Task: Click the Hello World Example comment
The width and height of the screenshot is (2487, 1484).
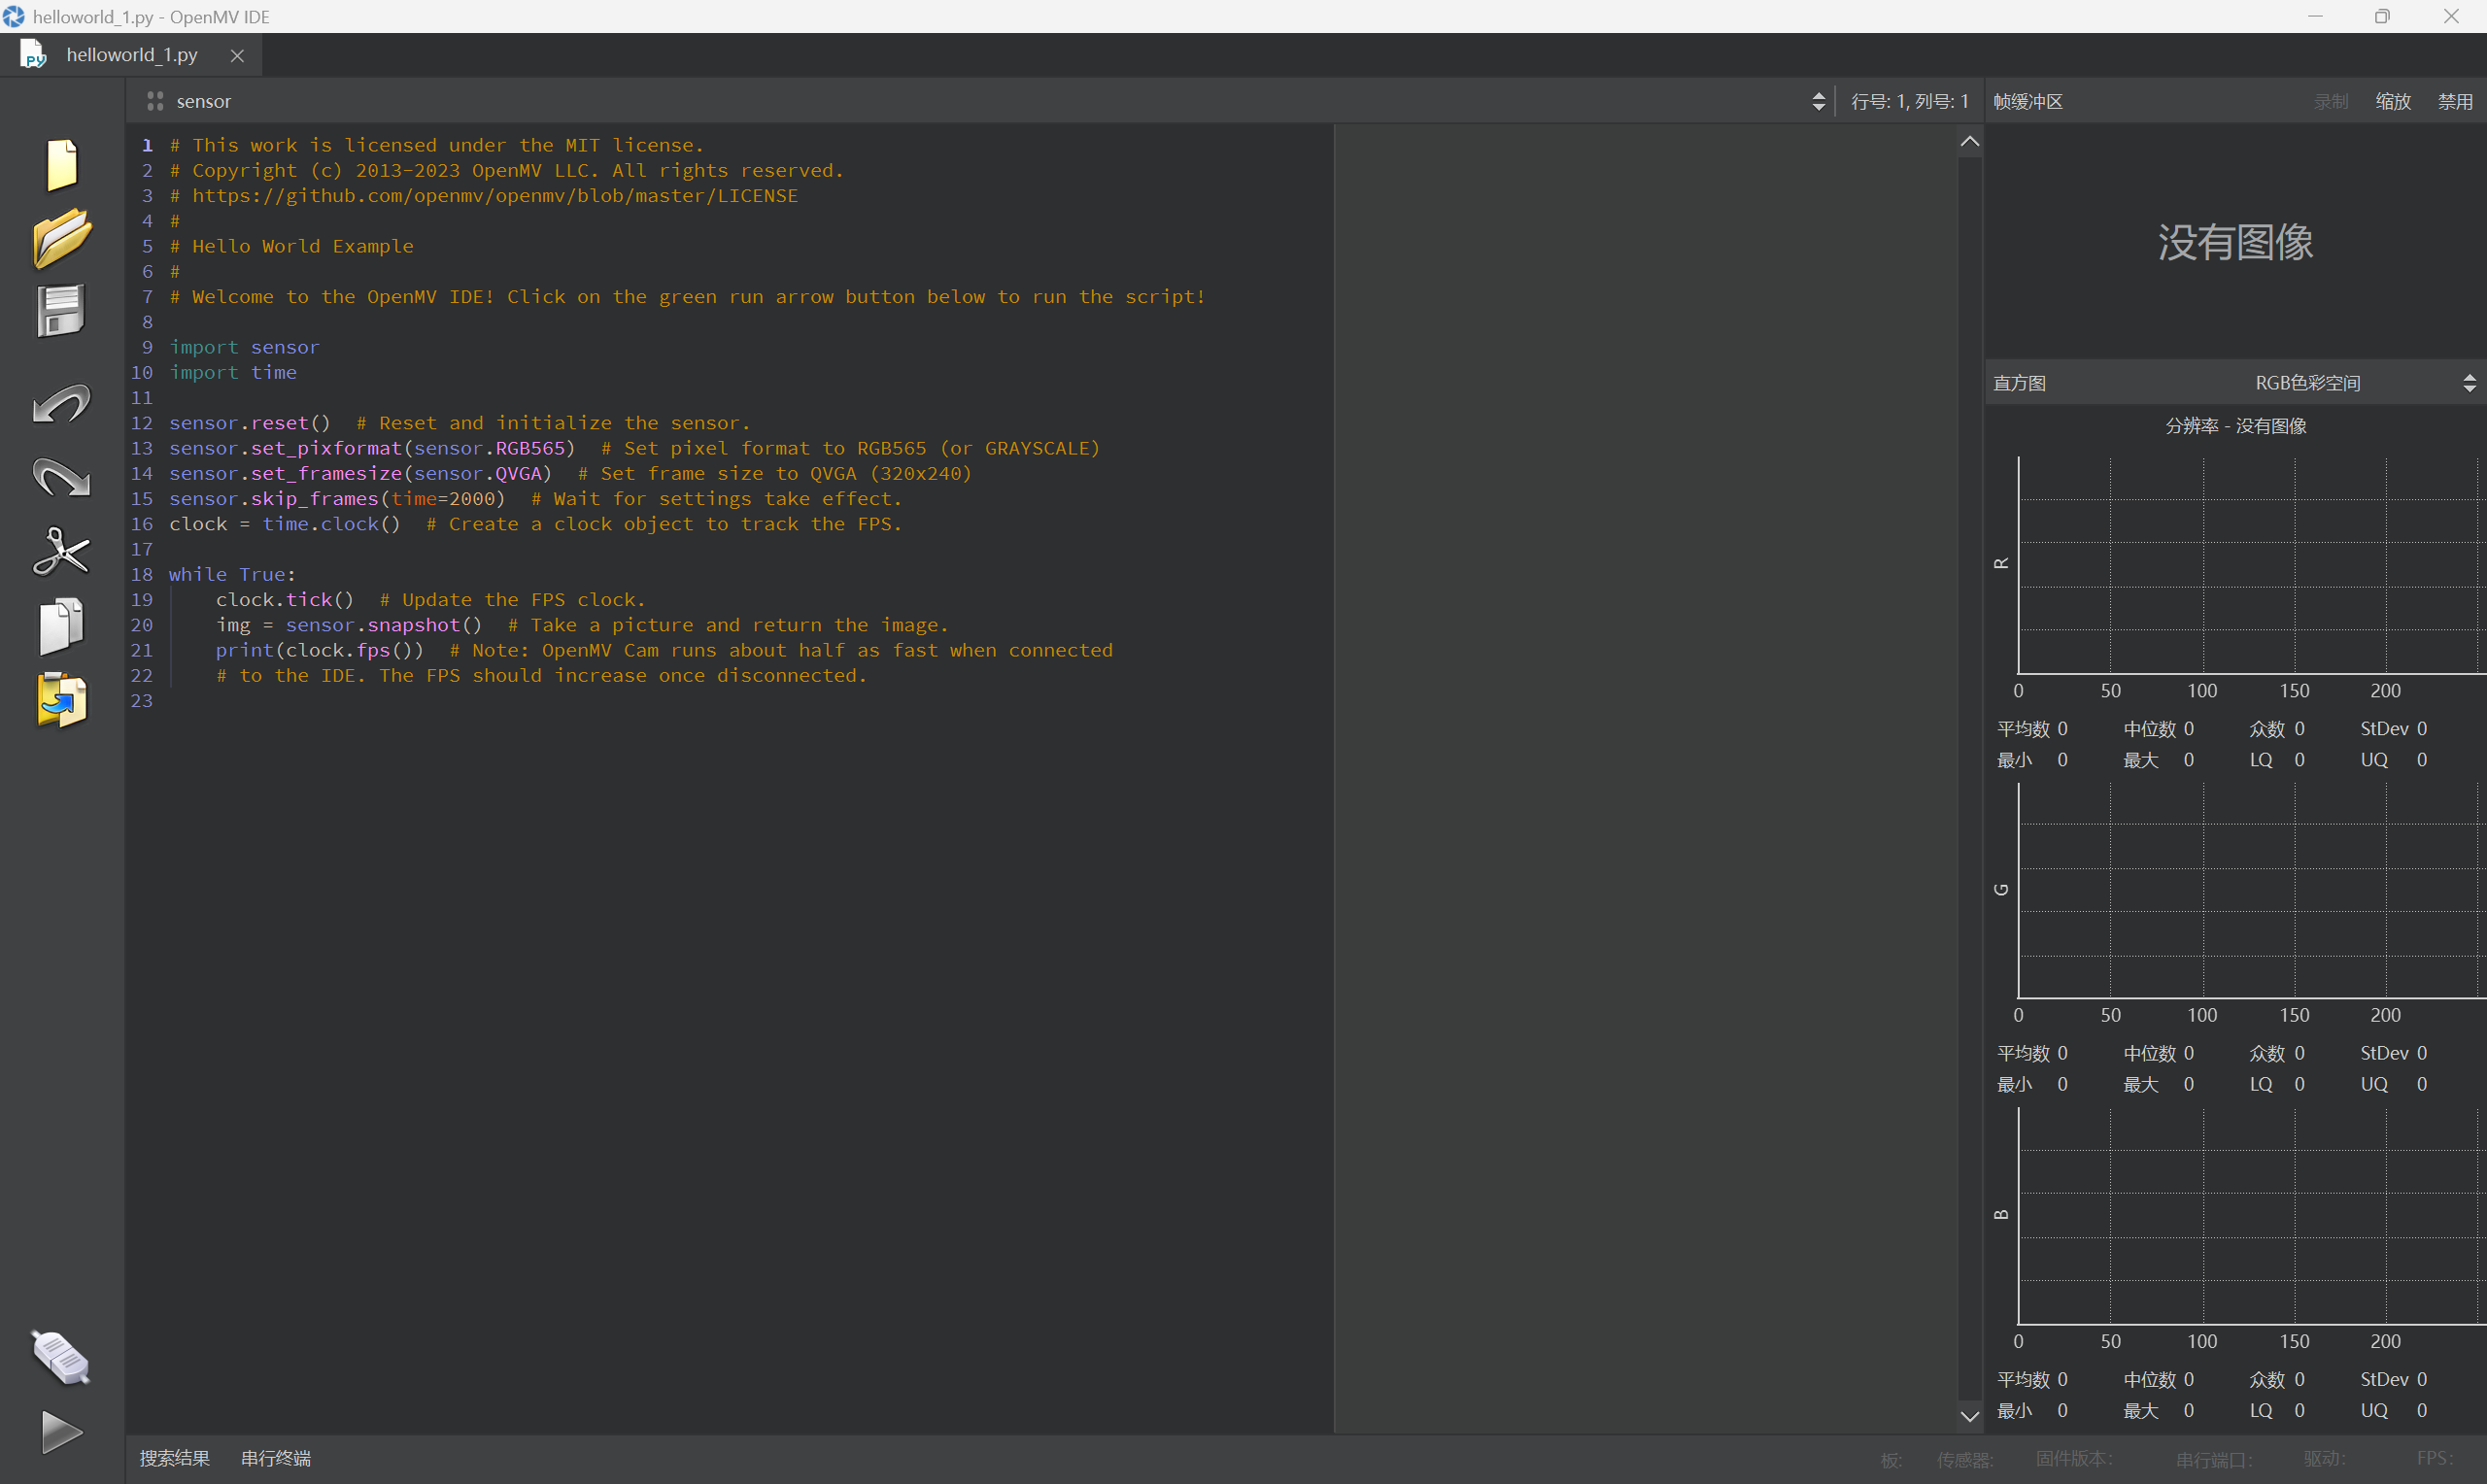Action: [x=291, y=246]
